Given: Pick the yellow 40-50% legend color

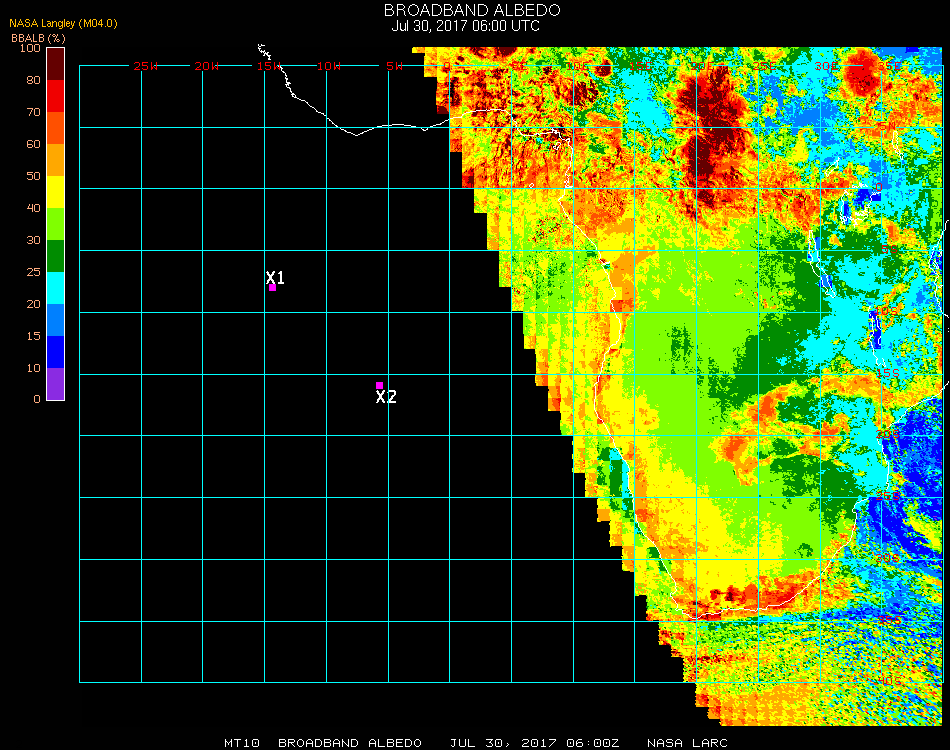Looking at the screenshot, I should pos(56,191).
